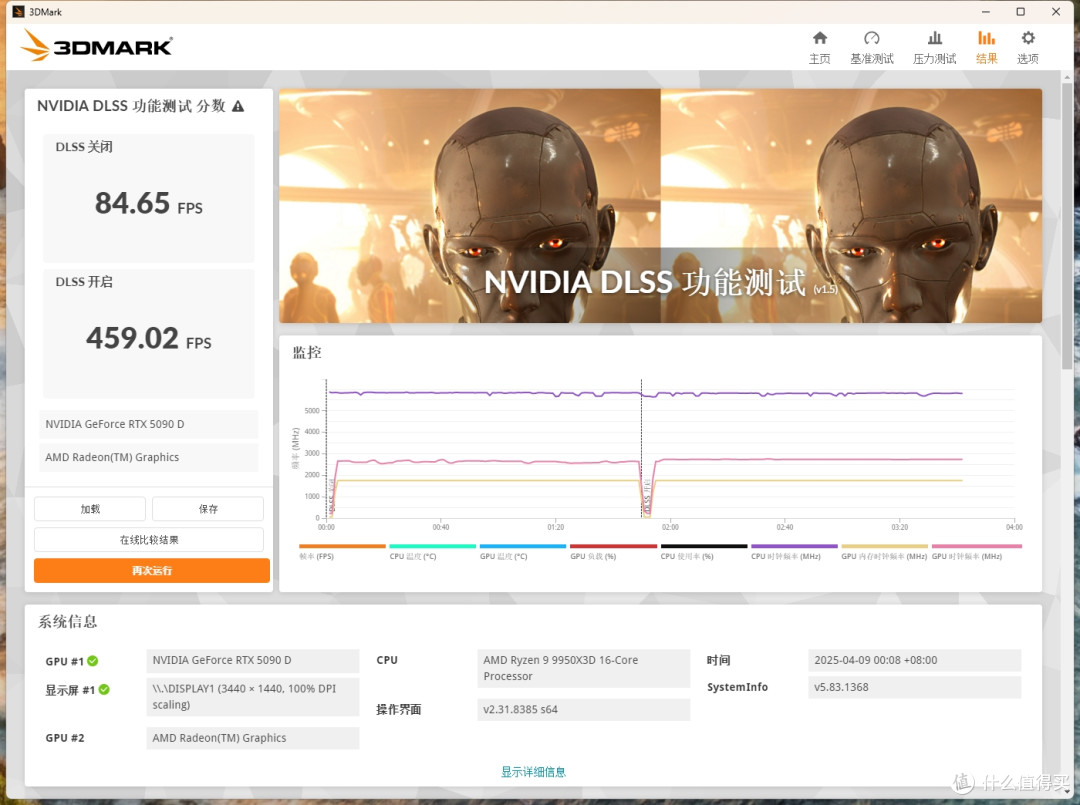Image resolution: width=1080 pixels, height=805 pixels.
Task: Toggle CPU 温度 teal legend swatch
Action: (433, 546)
